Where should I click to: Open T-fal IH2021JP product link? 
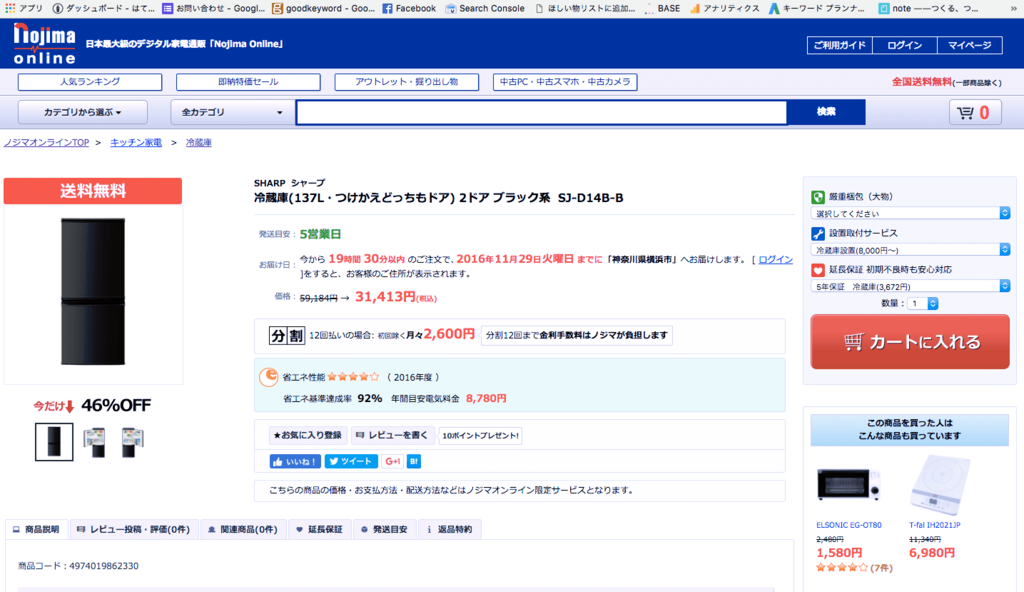(x=935, y=525)
